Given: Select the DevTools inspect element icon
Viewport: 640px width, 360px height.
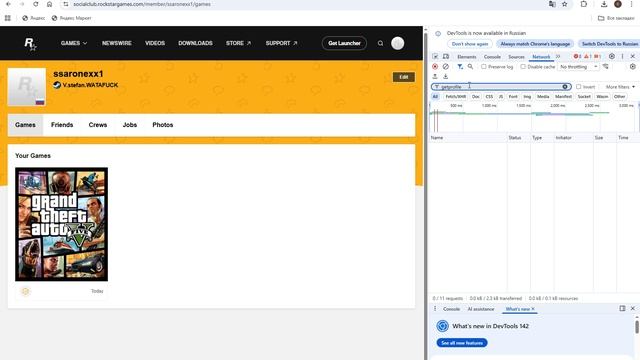Looking at the screenshot, I should pos(435,56).
